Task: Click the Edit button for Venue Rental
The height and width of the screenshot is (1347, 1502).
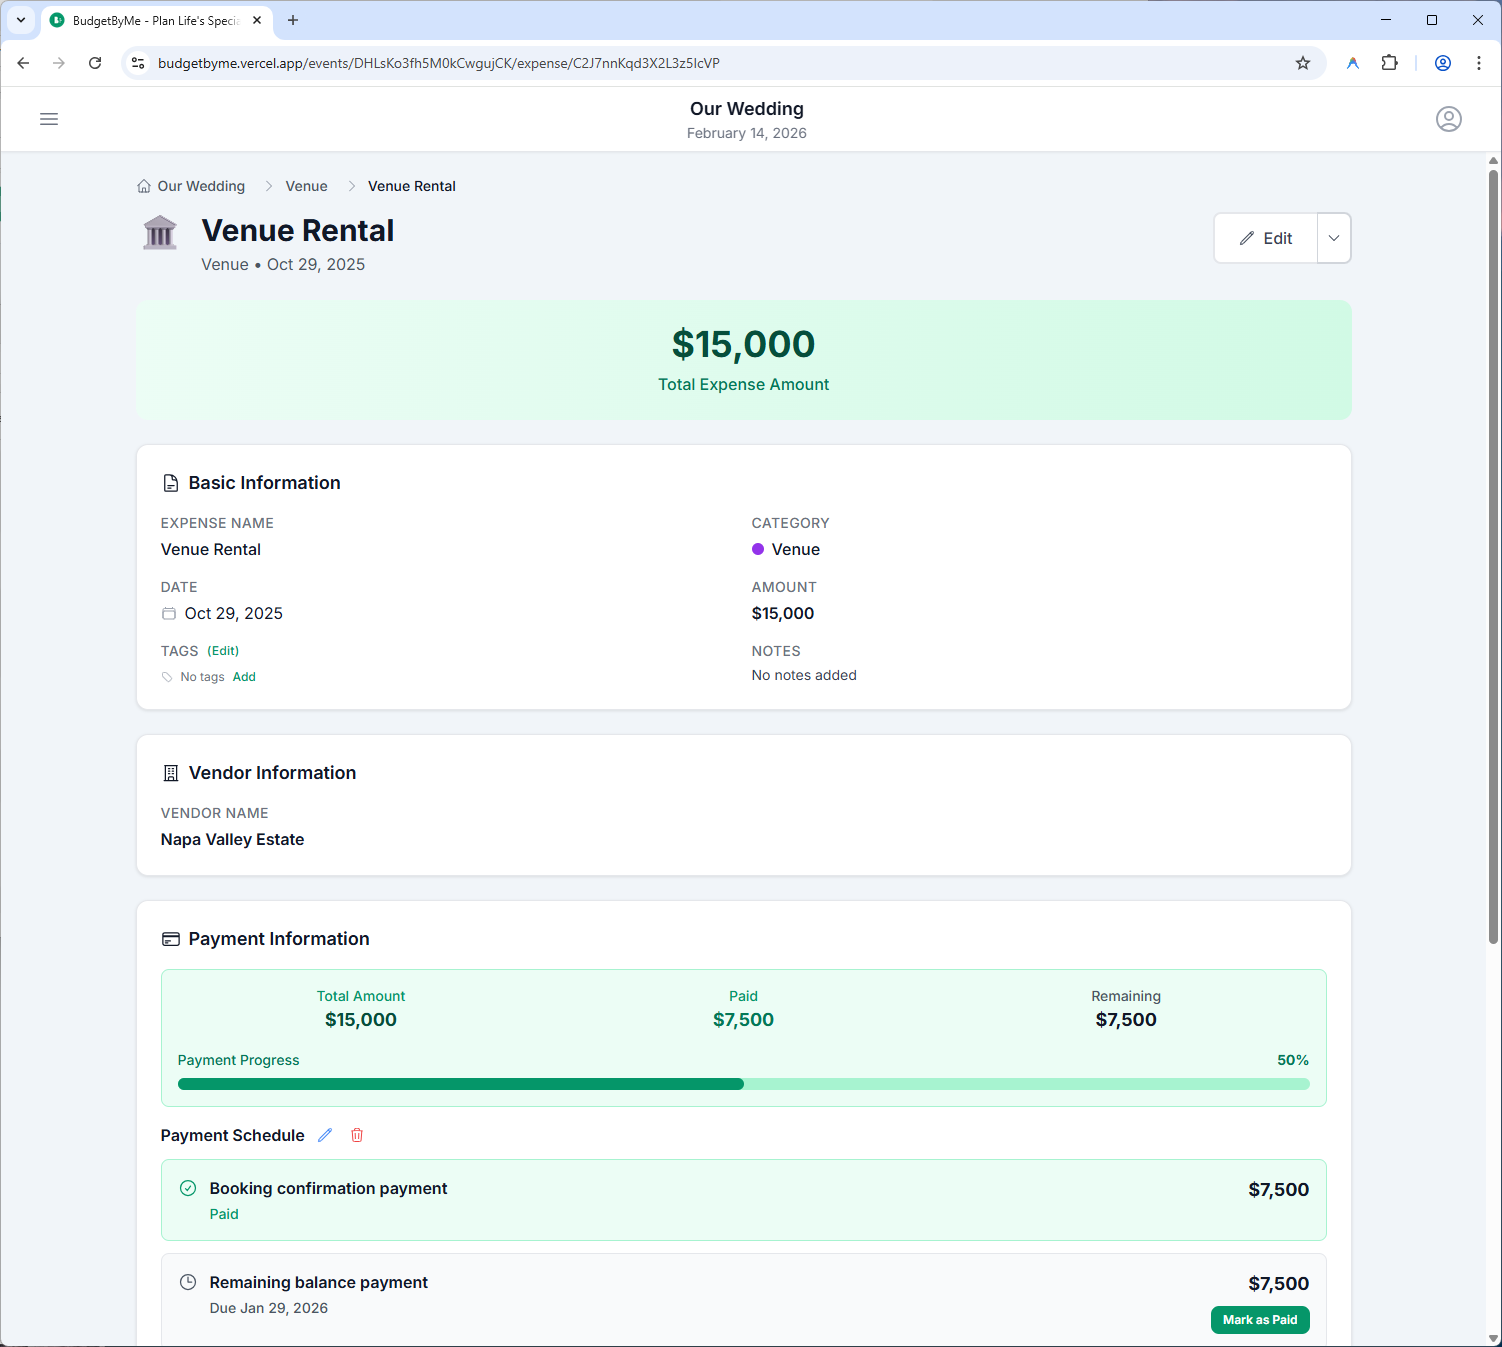Action: tap(1265, 238)
